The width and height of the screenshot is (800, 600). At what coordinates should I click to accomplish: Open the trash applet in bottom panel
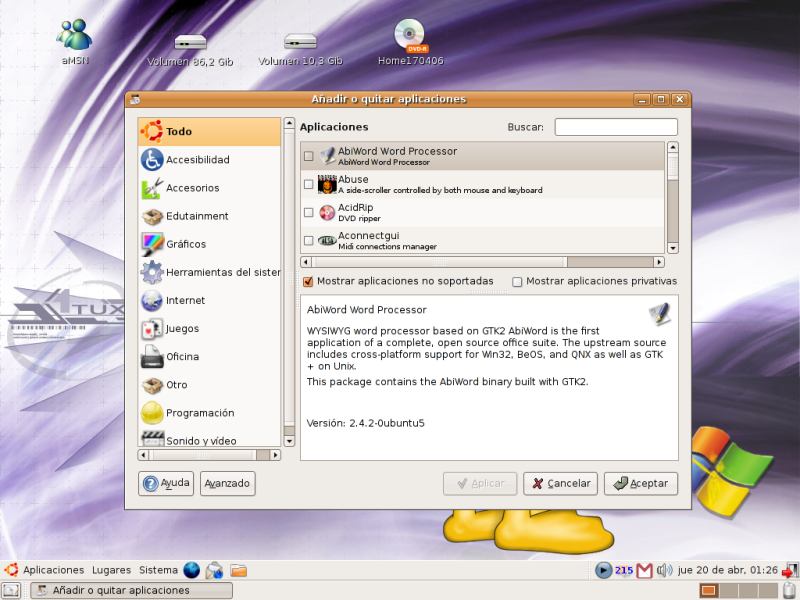pos(789,590)
